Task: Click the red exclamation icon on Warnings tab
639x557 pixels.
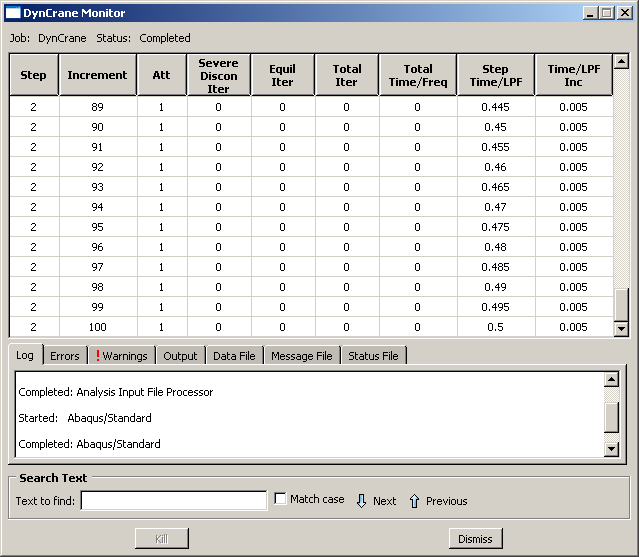Action: (98, 356)
